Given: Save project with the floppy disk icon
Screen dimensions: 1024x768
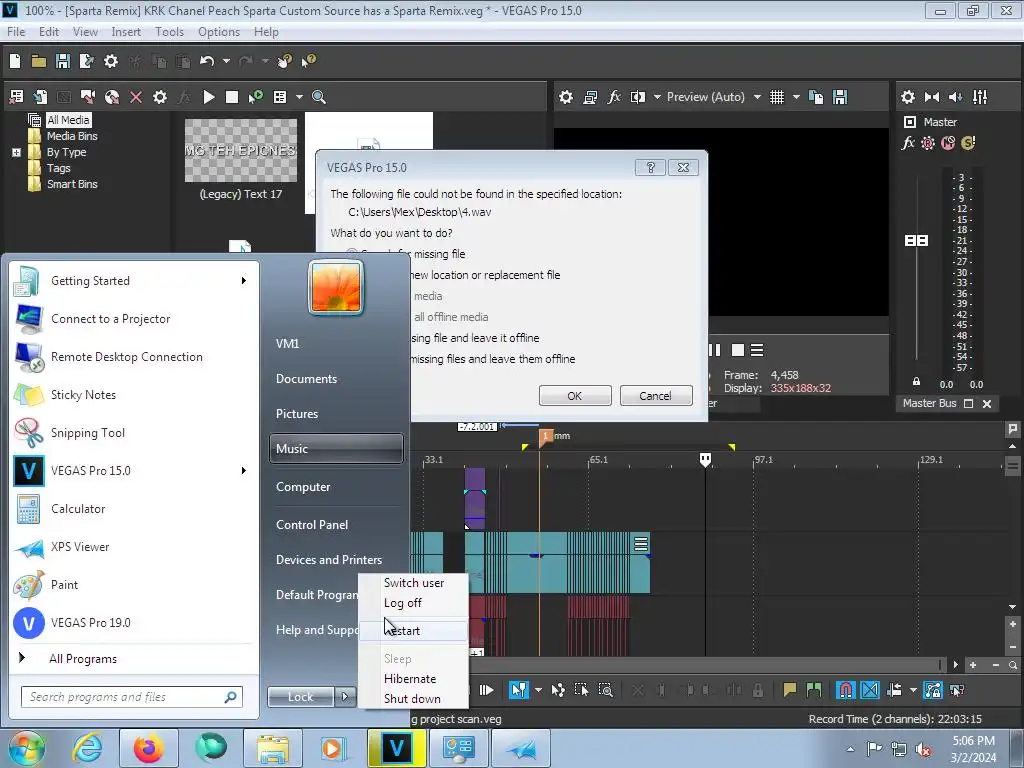Looking at the screenshot, I should [x=63, y=61].
